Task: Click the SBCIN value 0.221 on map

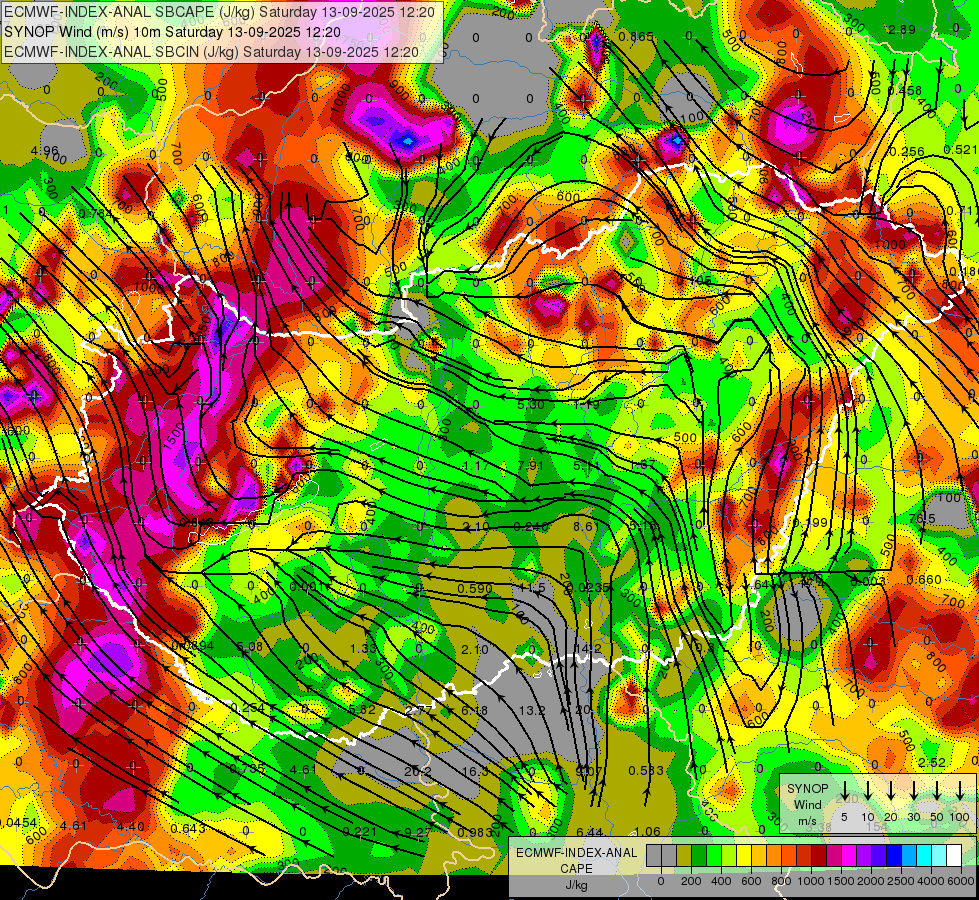Action: (360, 831)
